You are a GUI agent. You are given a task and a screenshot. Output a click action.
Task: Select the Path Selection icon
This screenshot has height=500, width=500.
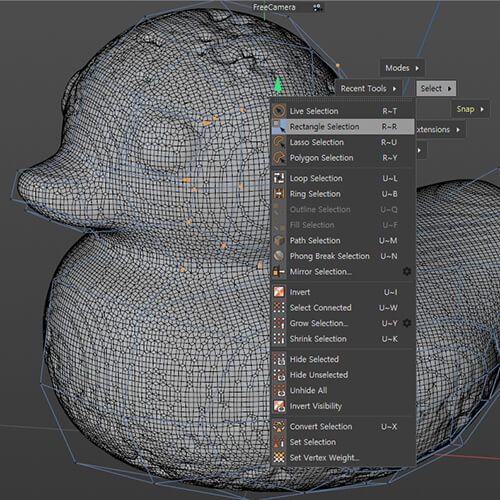pos(279,240)
